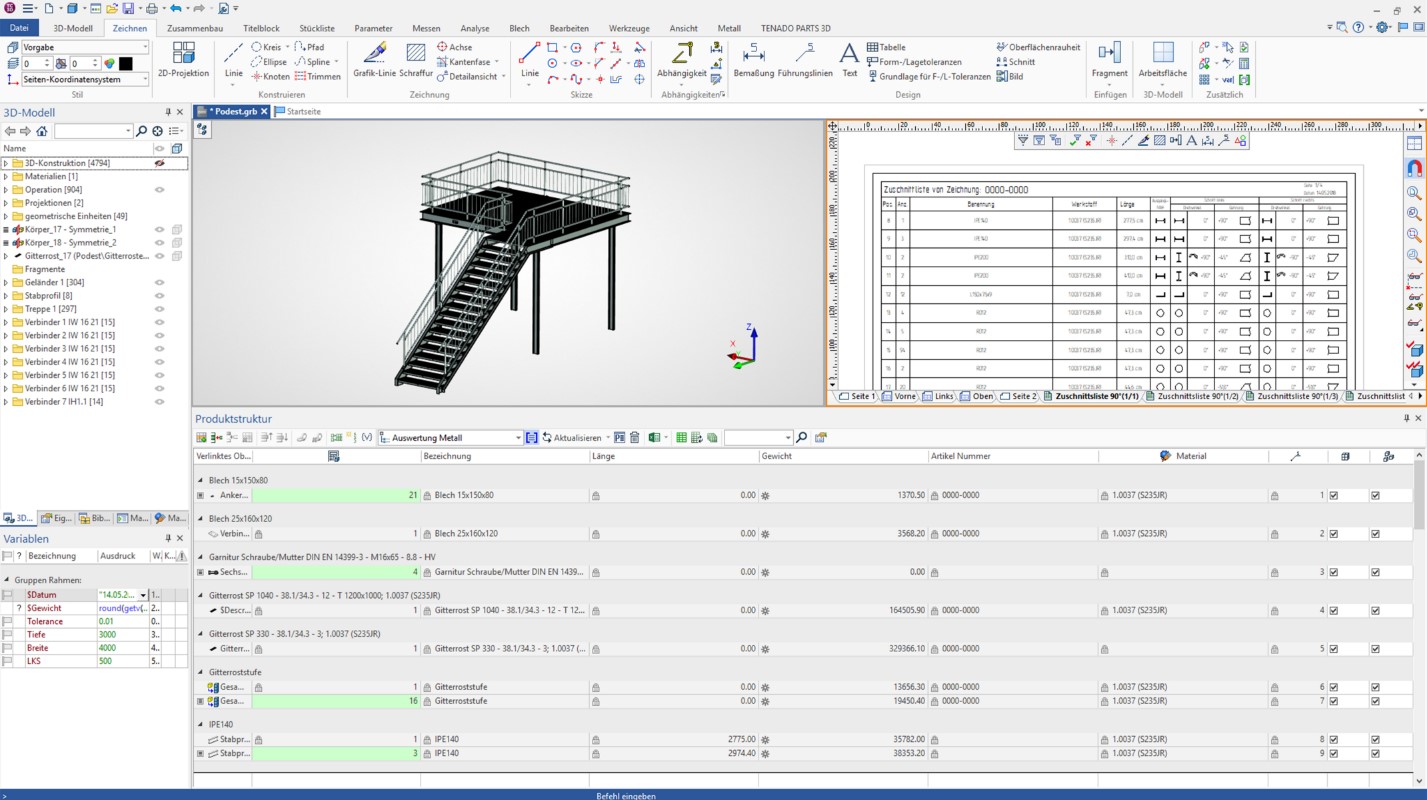Open the $Datum value dropdown

click(x=143, y=595)
